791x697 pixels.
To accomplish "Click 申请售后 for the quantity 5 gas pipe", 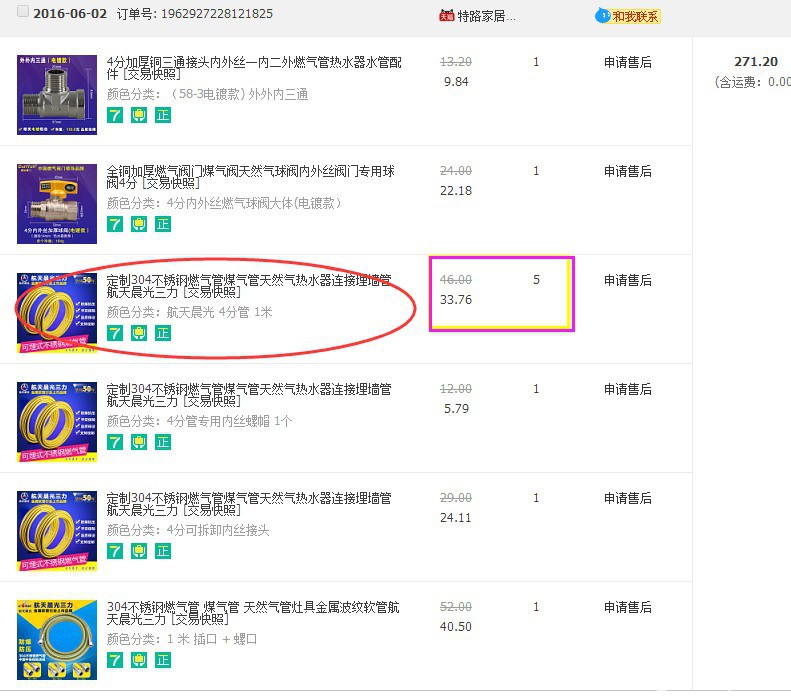I will (x=627, y=280).
